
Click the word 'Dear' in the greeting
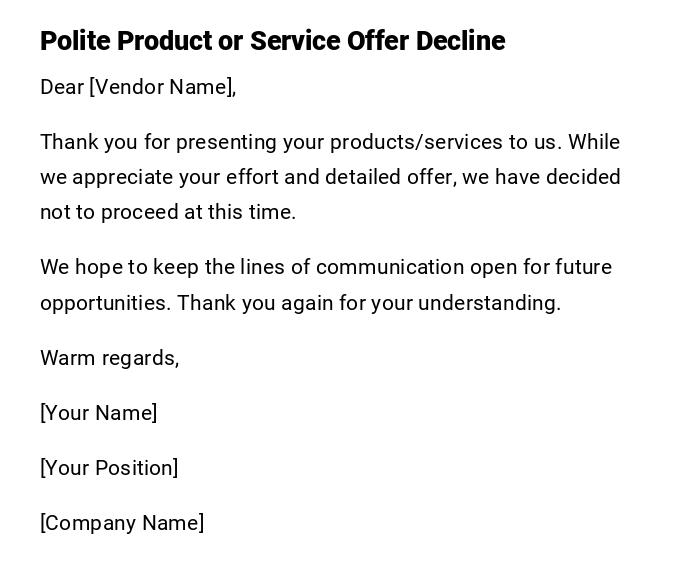pyautogui.click(x=62, y=87)
